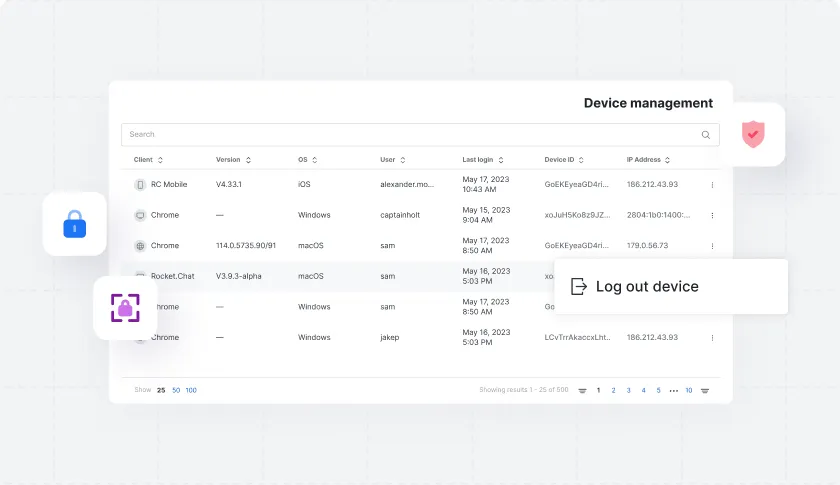Viewport: 840px width, 485px height.
Task: Click desktop icon in captainholt row
Action: click(140, 215)
